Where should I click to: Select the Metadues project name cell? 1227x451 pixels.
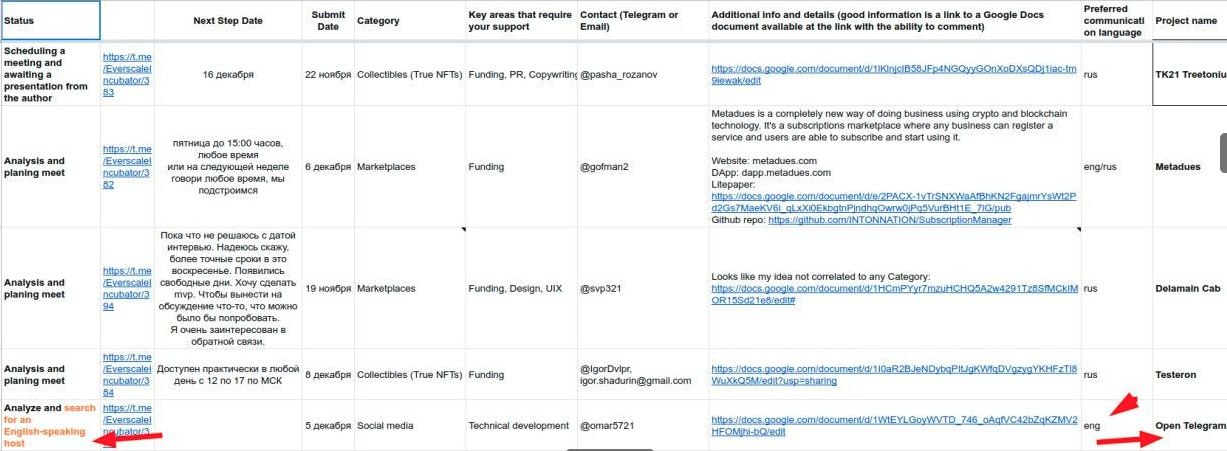click(x=1189, y=167)
